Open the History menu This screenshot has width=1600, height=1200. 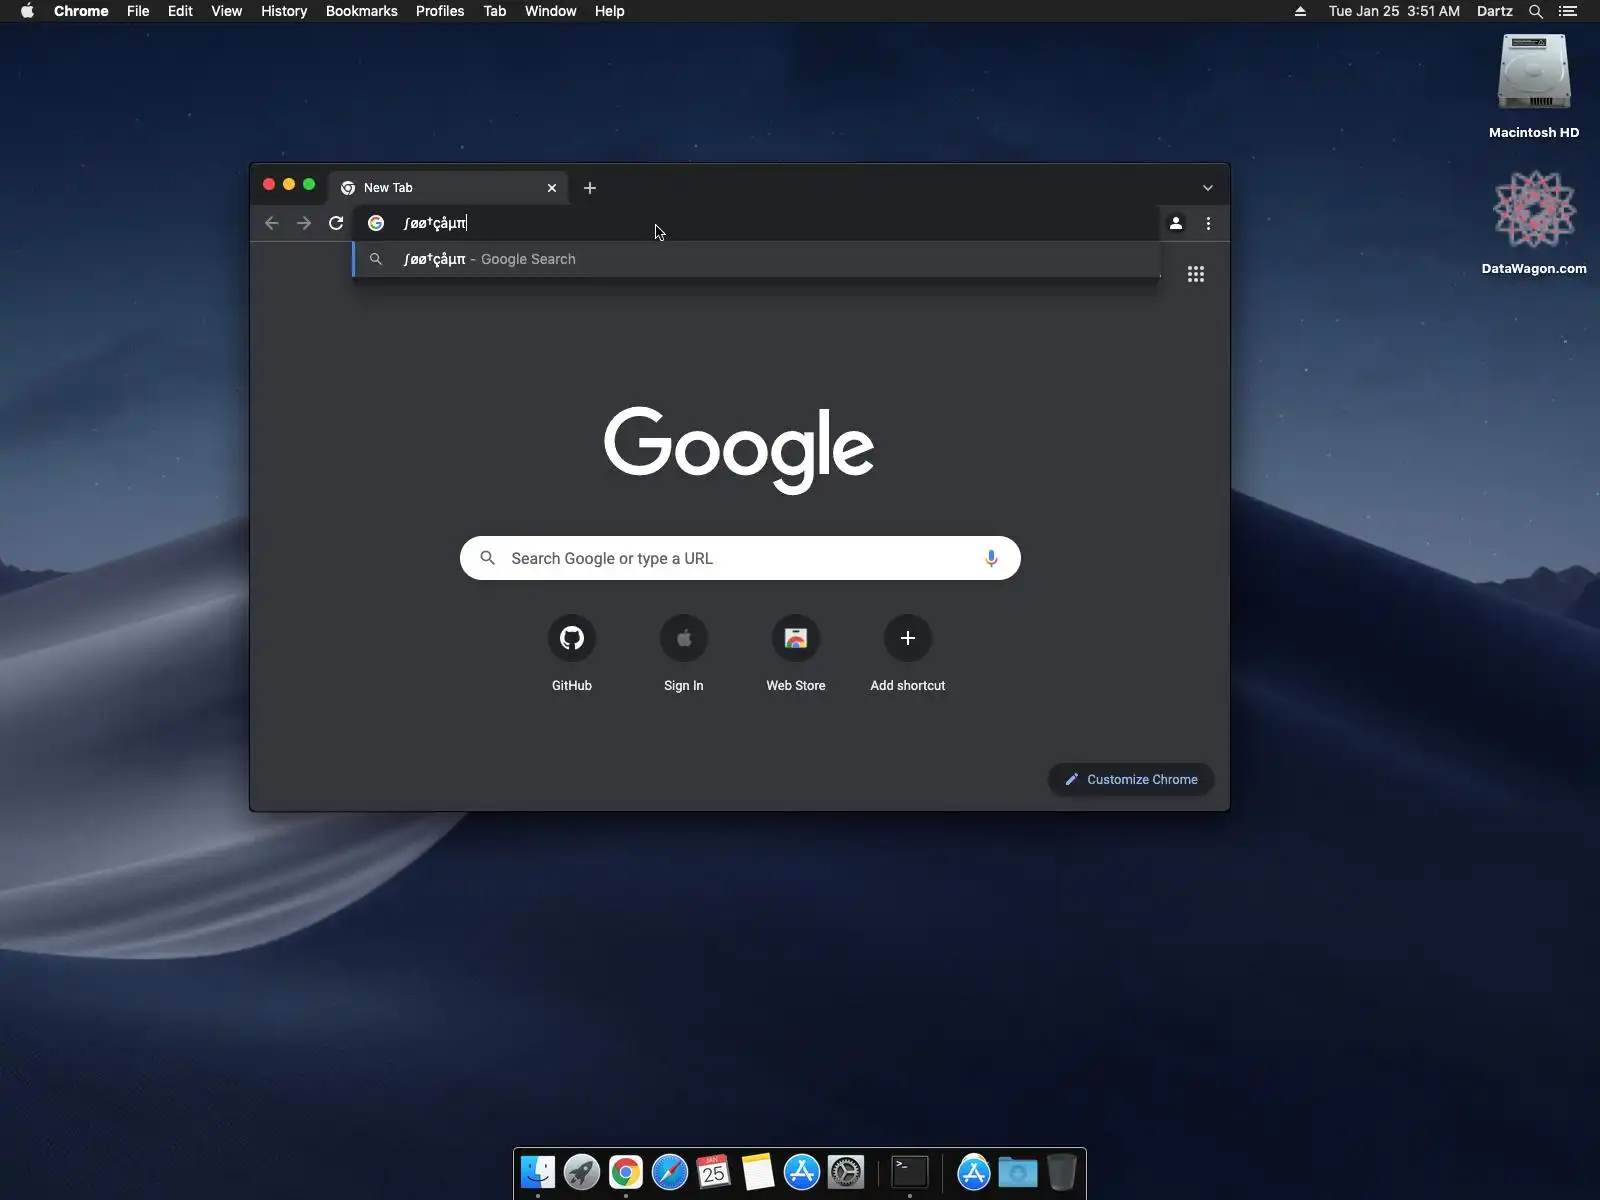coord(284,11)
